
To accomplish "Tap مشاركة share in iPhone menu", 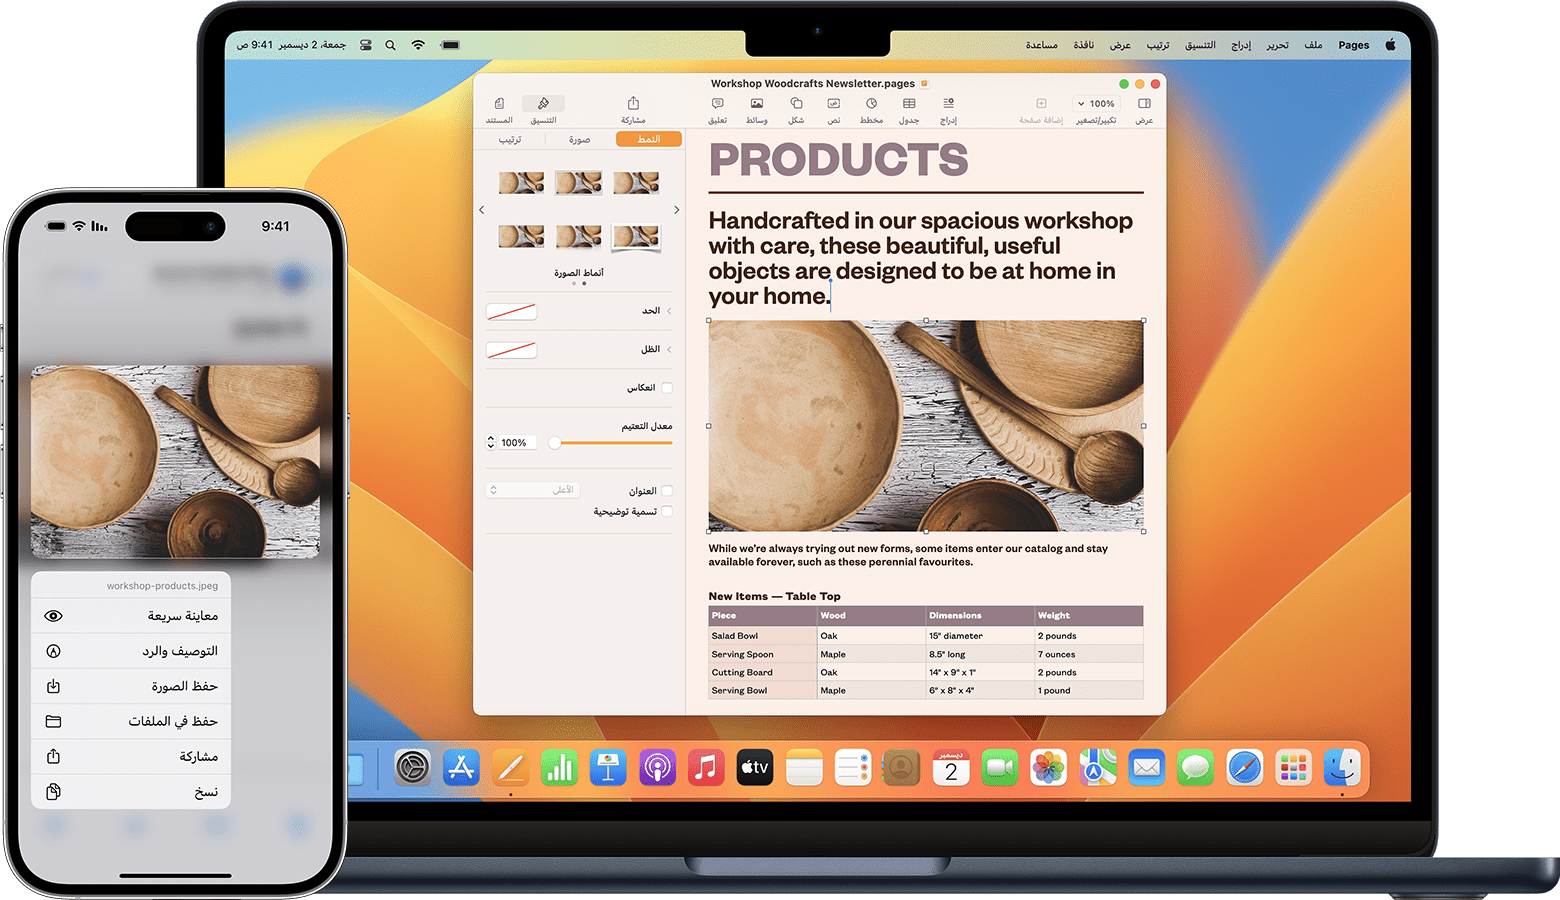I will pyautogui.click(x=131, y=756).
